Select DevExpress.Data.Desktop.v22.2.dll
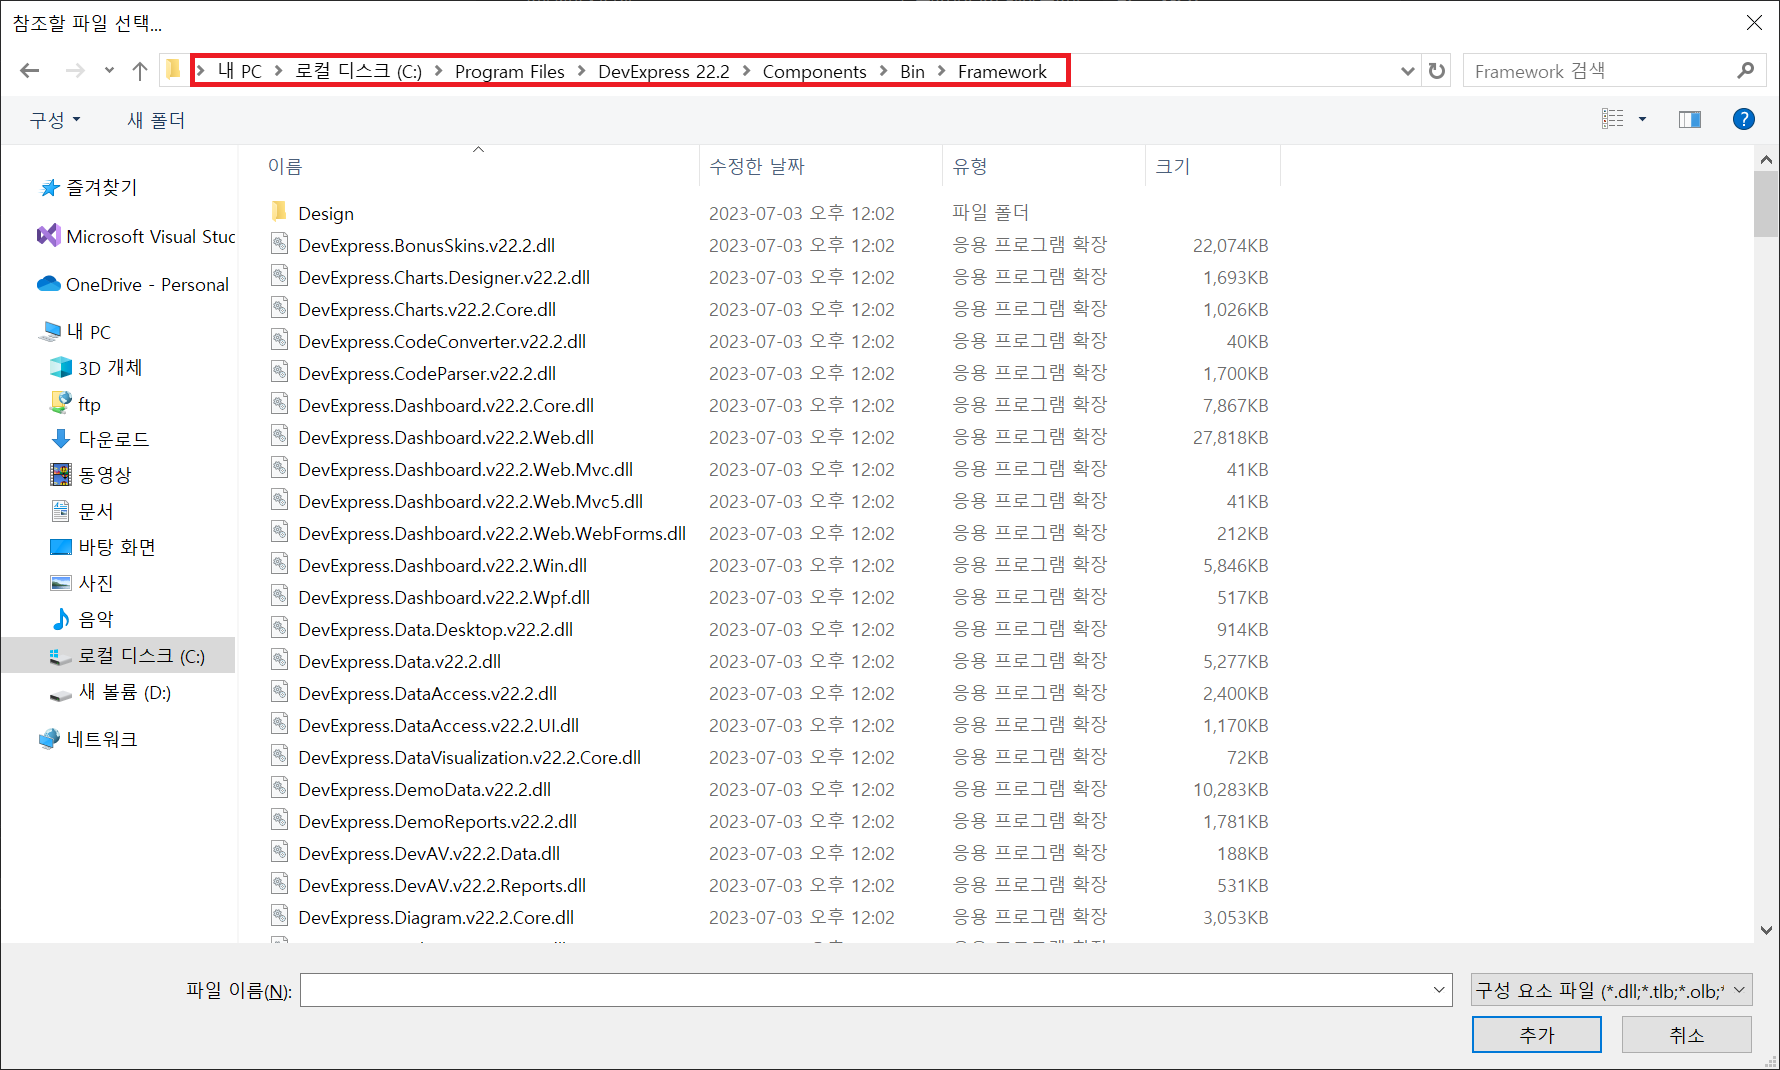The height and width of the screenshot is (1070, 1780). pos(435,629)
